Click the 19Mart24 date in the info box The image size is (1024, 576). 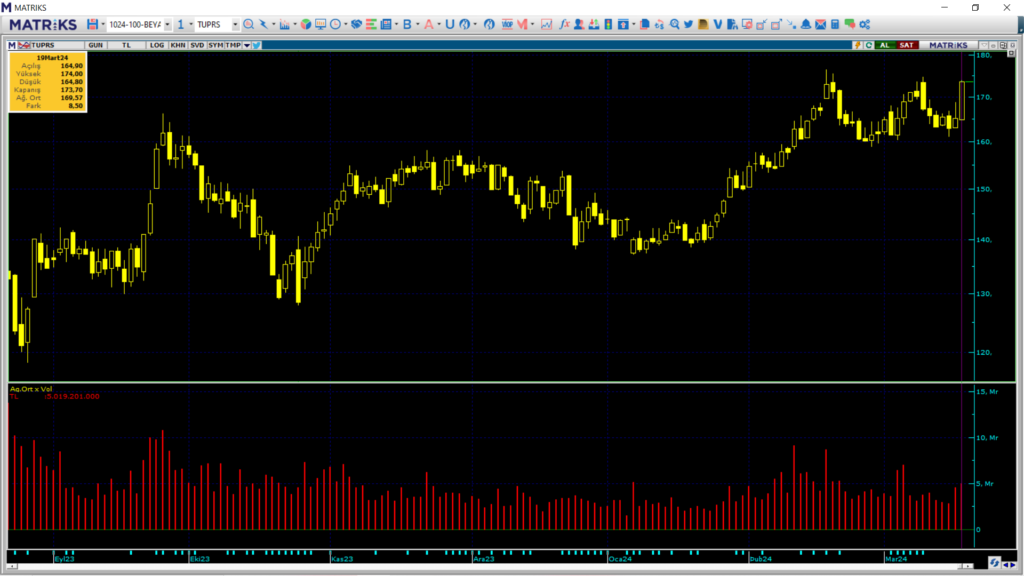pos(52,57)
